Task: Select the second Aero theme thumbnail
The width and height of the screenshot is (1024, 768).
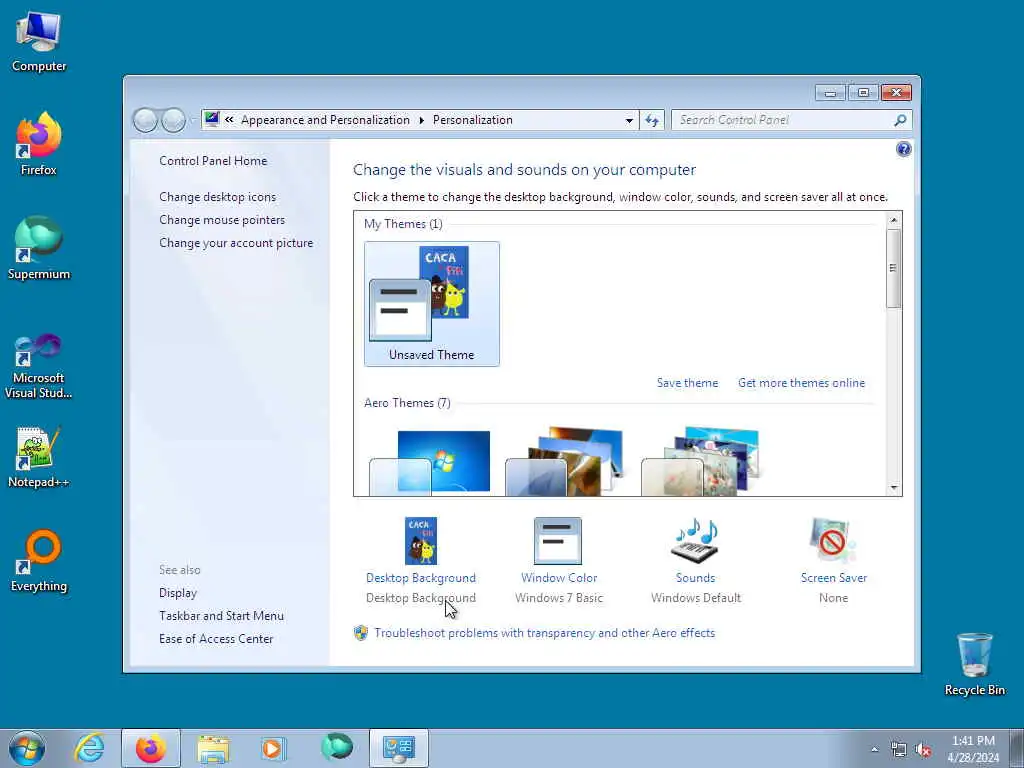Action: [x=566, y=461]
